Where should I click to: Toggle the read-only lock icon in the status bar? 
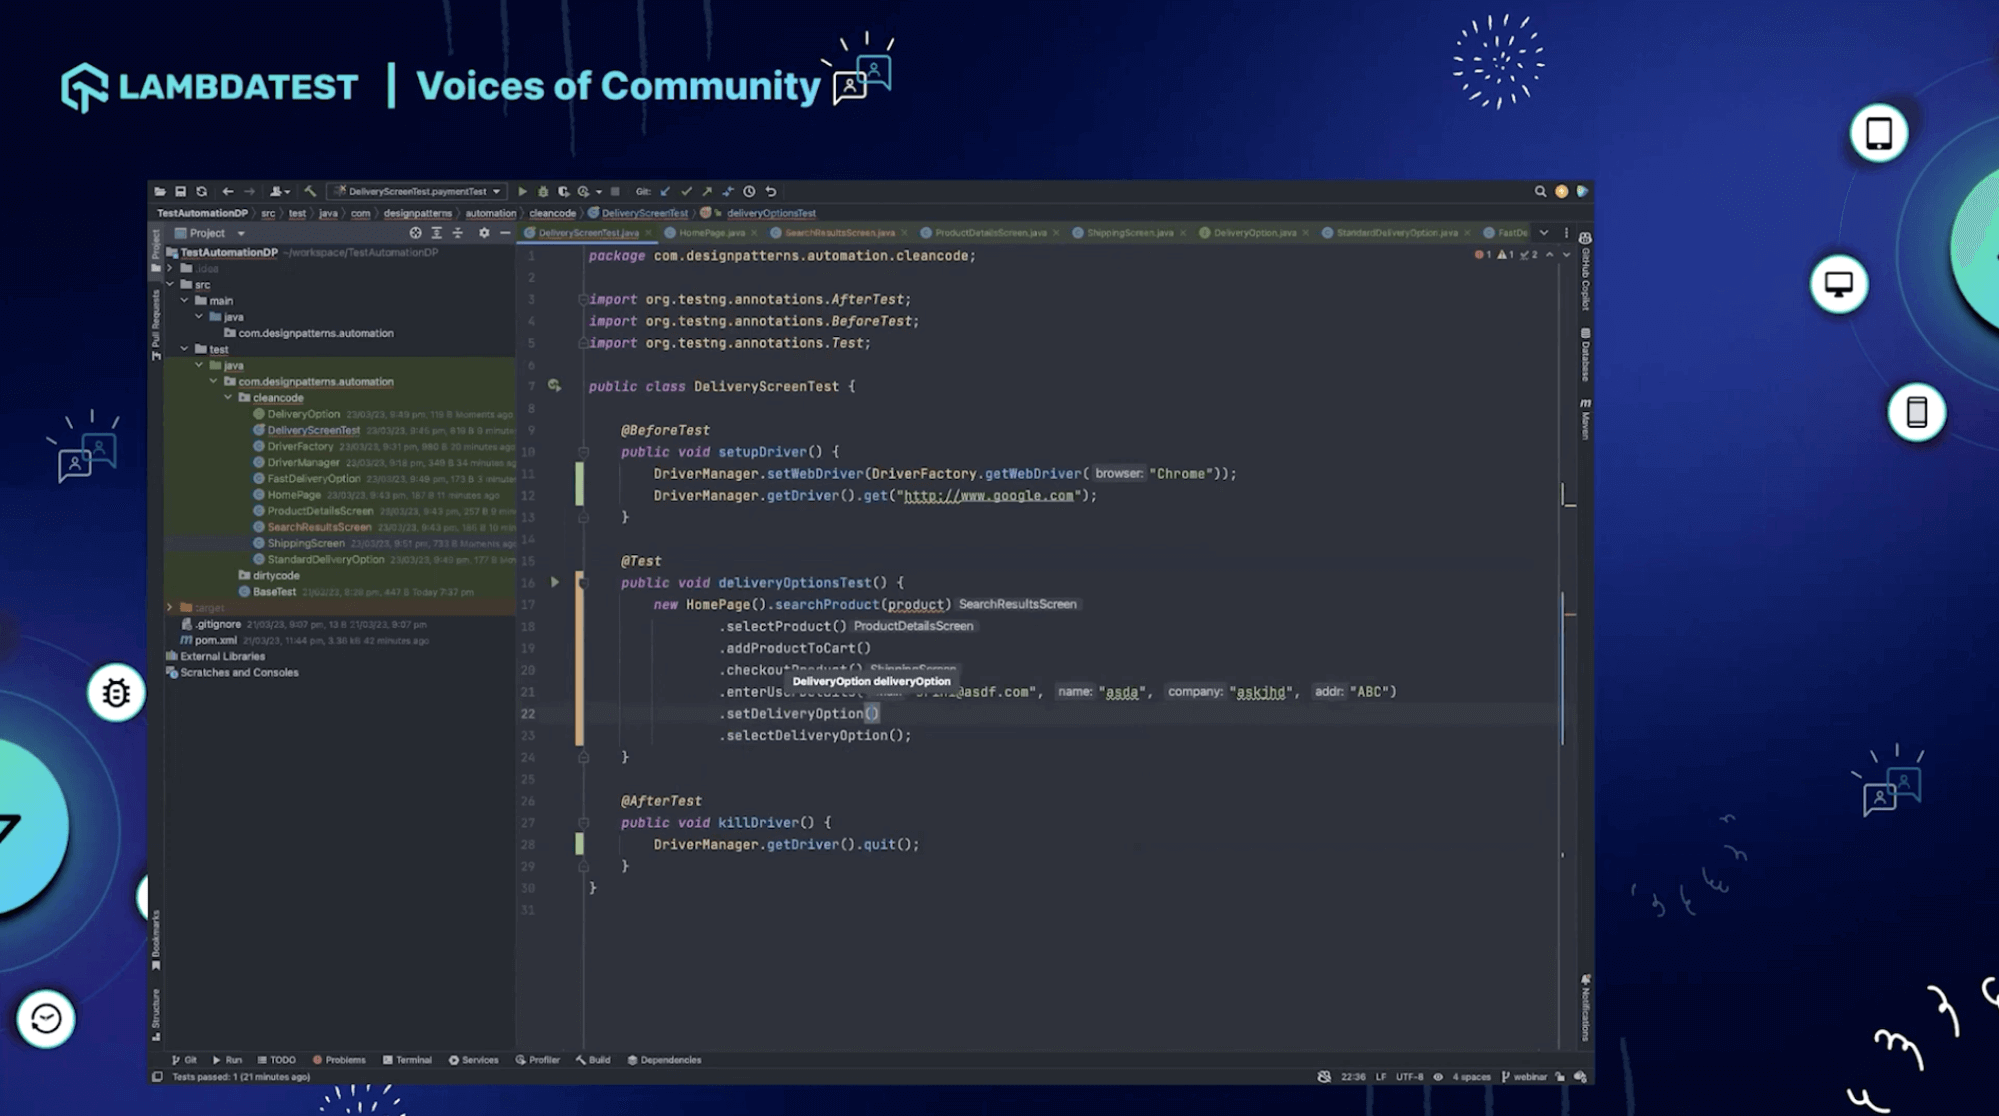(1560, 1077)
